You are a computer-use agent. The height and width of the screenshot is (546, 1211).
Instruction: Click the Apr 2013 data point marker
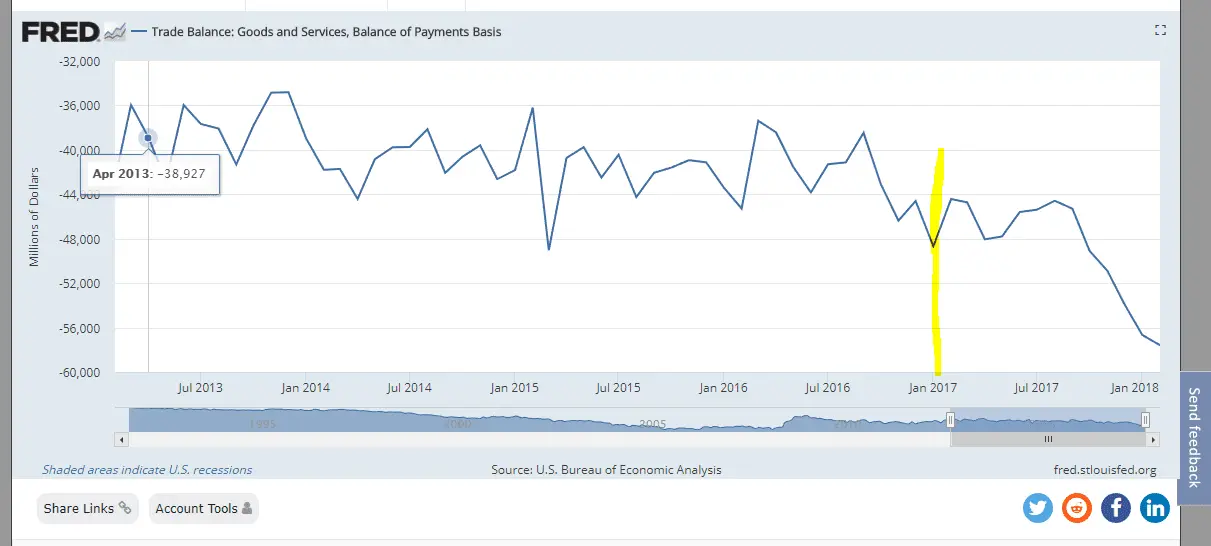tap(148, 138)
